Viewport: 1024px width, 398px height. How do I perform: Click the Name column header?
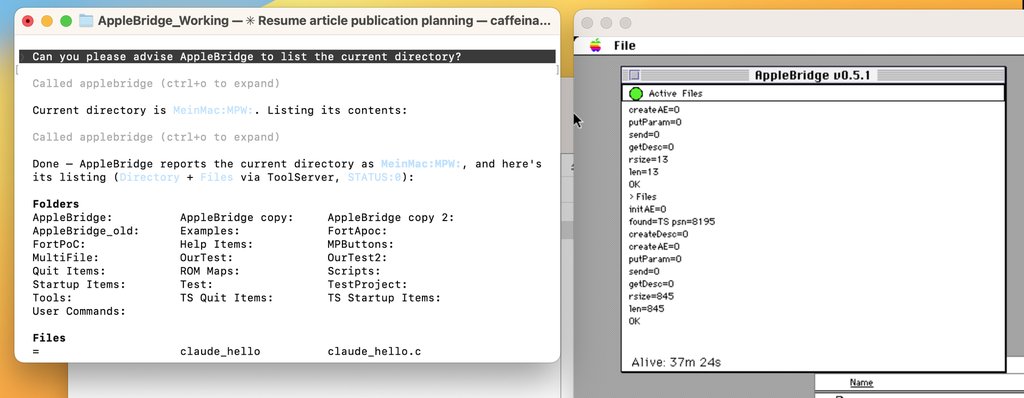pos(861,382)
